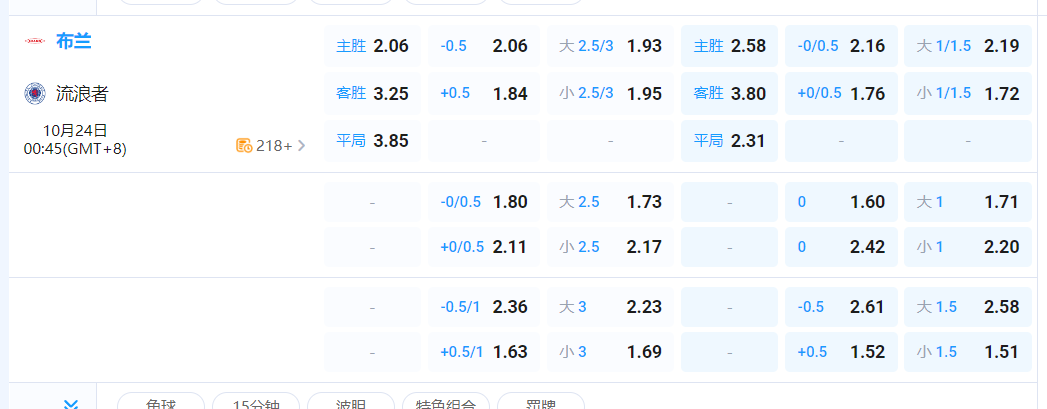
Task: Switch to the 15分钟 tab
Action: pos(256,403)
